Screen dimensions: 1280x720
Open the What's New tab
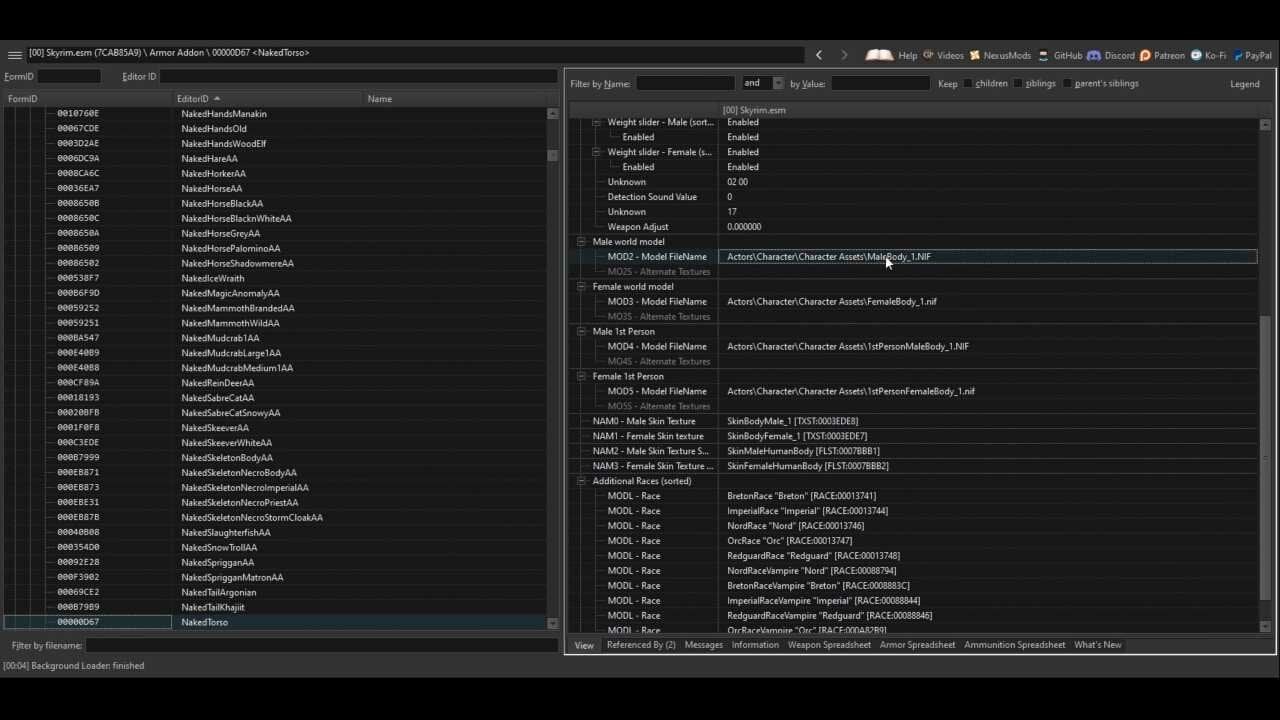(1097, 645)
